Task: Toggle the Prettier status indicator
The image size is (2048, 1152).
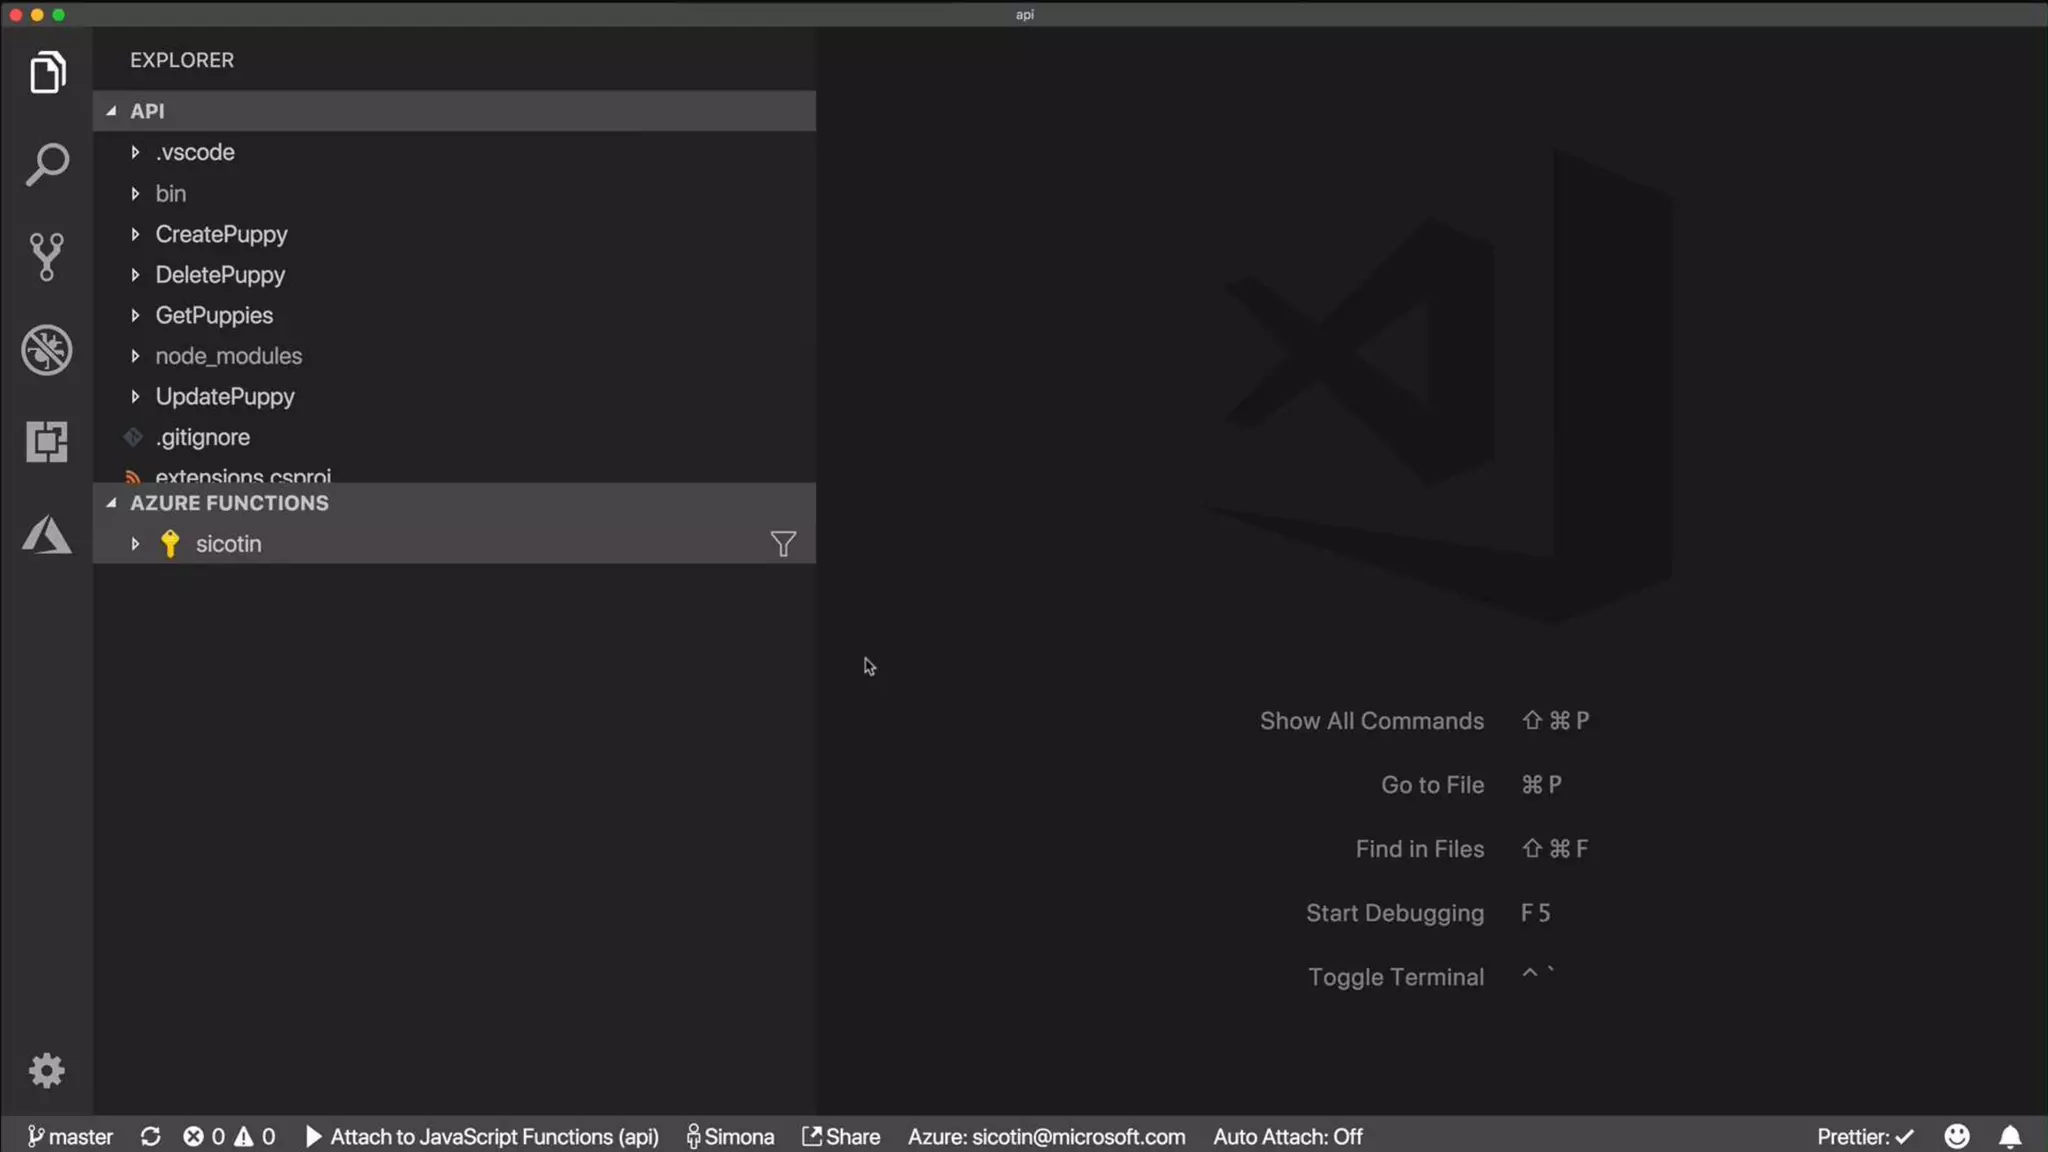Action: pyautogui.click(x=1864, y=1137)
